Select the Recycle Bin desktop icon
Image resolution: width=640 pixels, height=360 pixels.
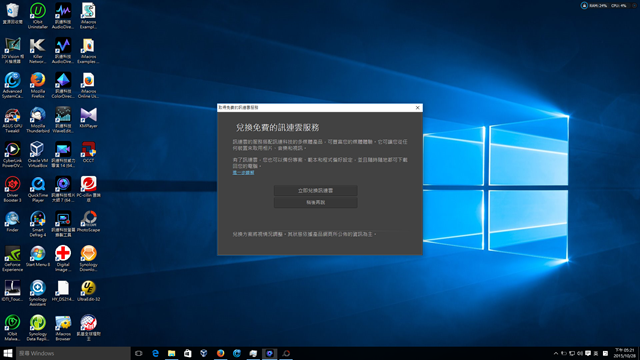[x=12, y=13]
